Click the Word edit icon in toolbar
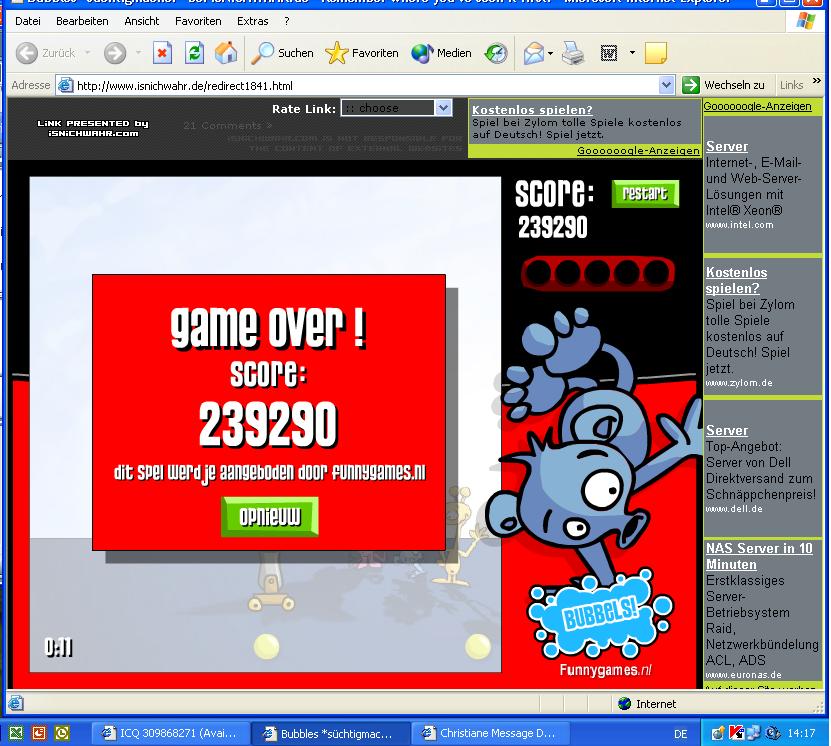The width and height of the screenshot is (831, 746). tap(609, 53)
